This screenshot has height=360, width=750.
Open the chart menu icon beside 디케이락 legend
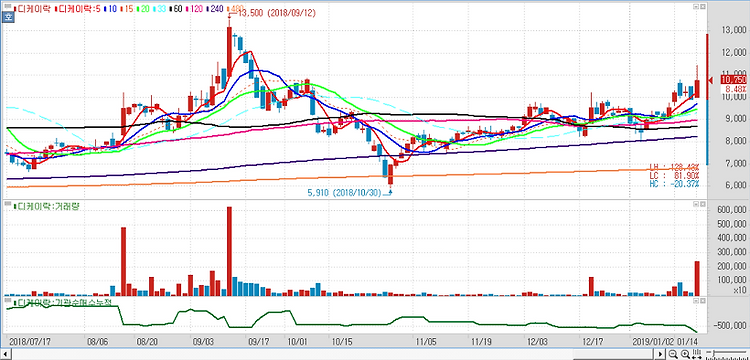click(8, 7)
